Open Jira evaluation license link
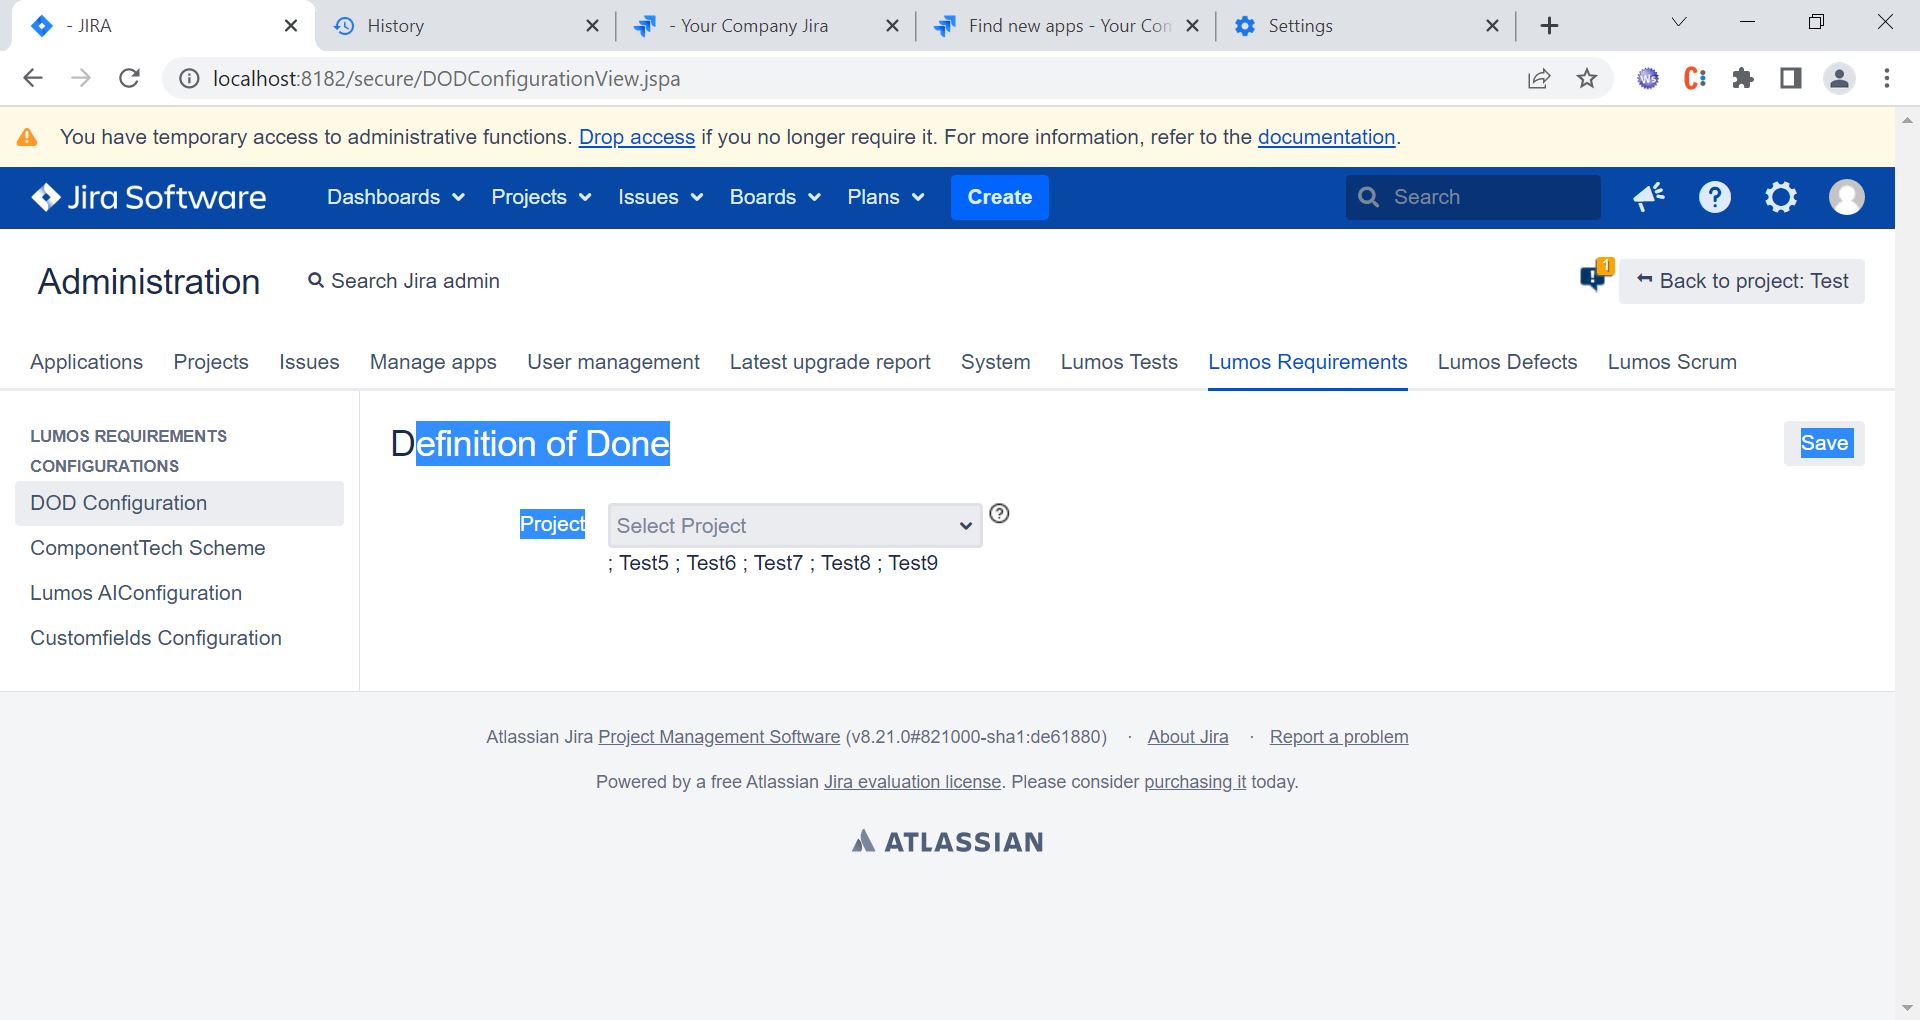The width and height of the screenshot is (1920, 1020). coord(912,782)
